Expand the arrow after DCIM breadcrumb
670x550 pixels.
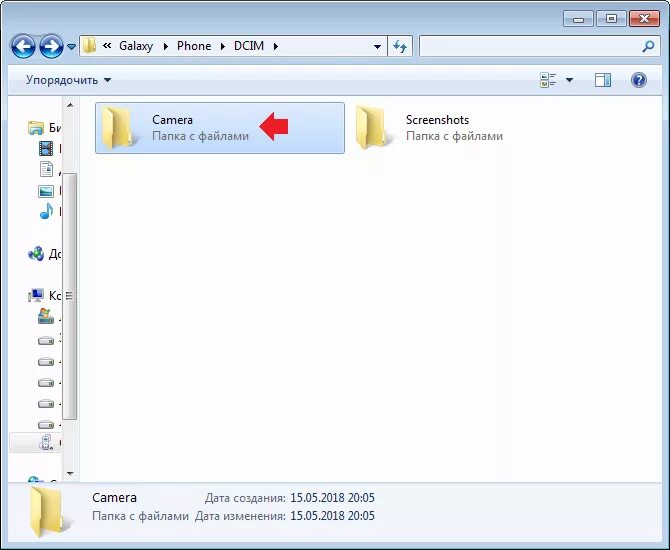(x=276, y=46)
